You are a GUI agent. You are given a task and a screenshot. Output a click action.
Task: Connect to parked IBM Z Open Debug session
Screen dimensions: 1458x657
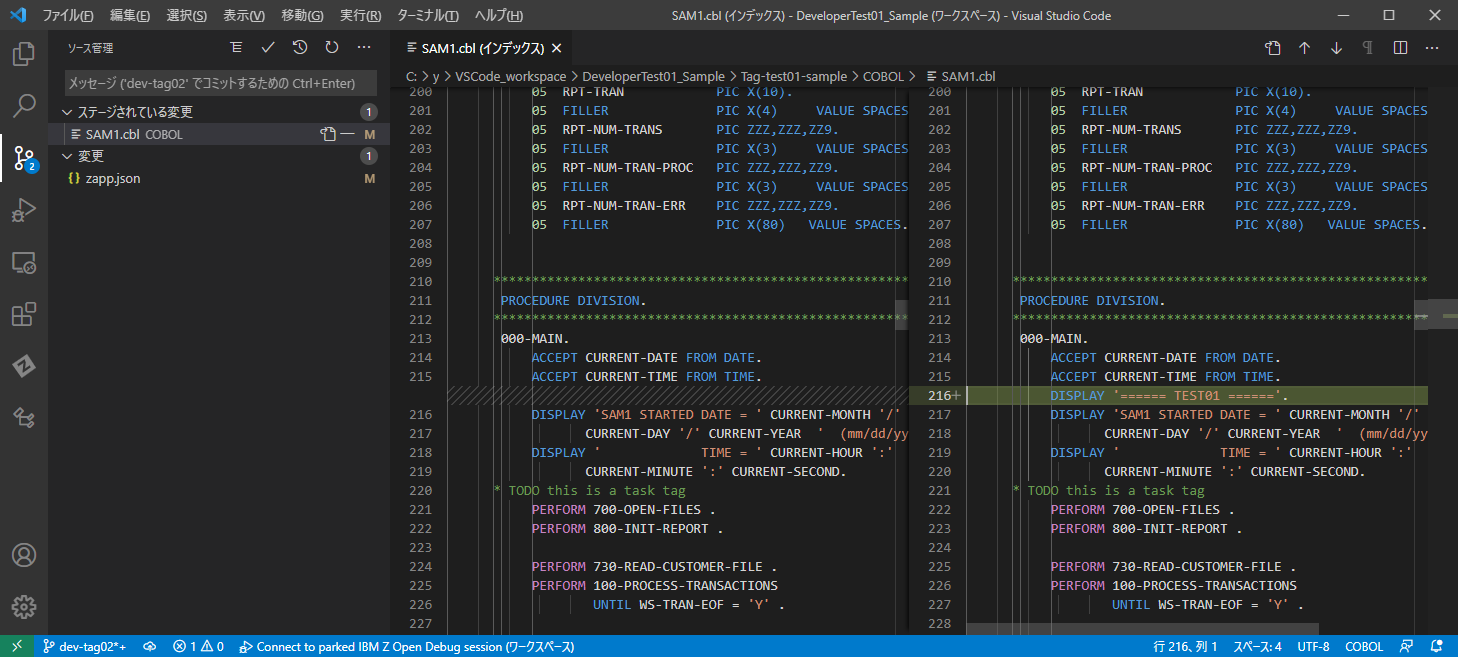407,646
